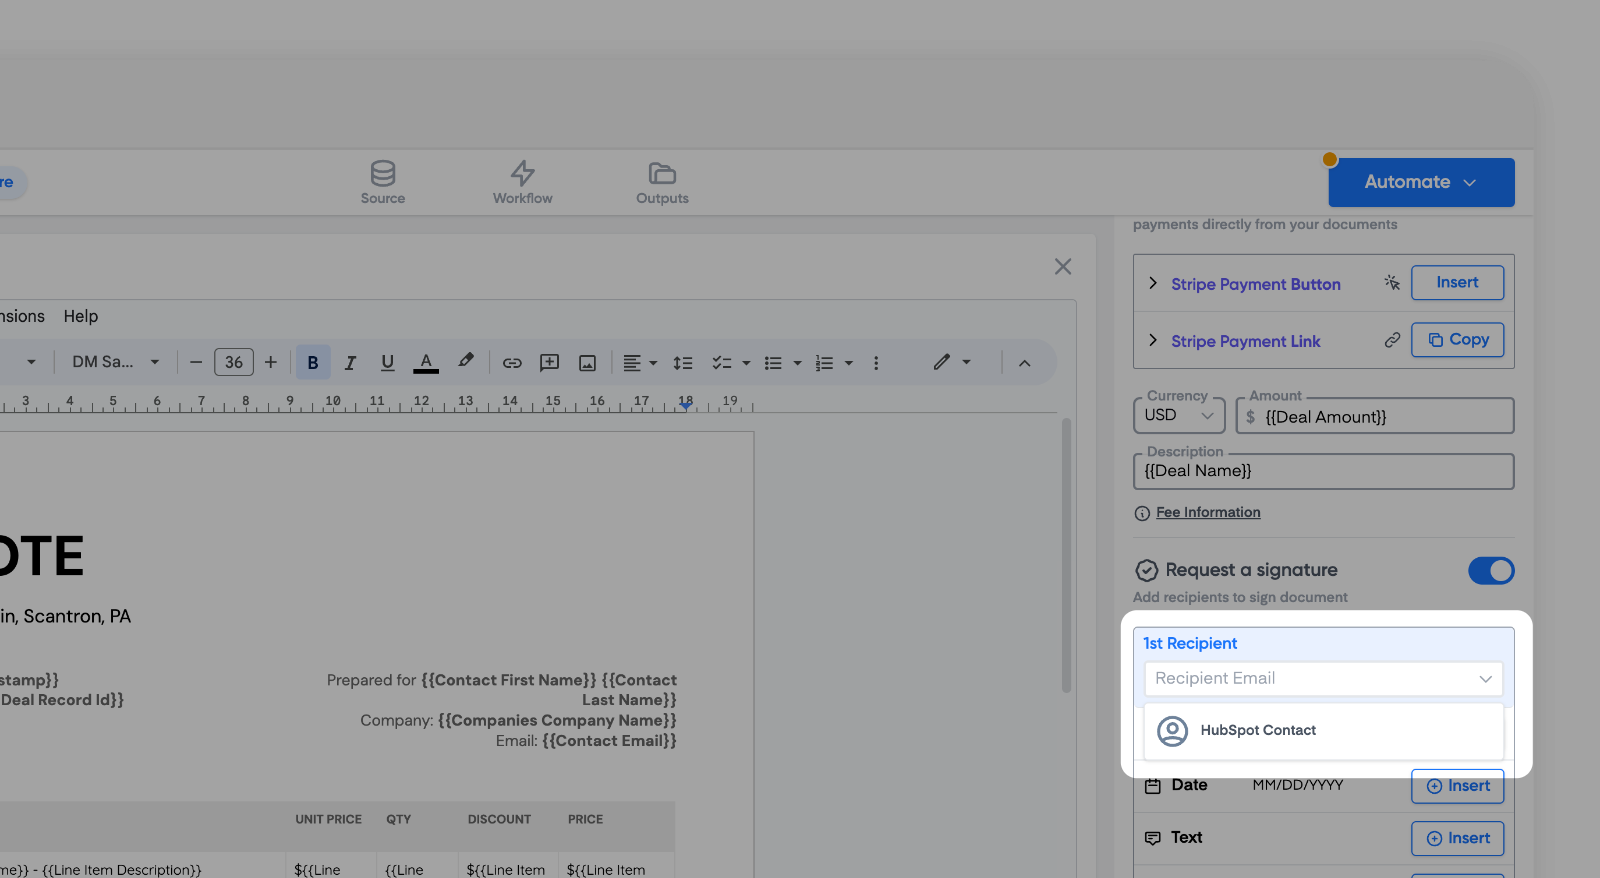
Task: Expand the Stripe Payment Link section
Action: (x=1153, y=341)
